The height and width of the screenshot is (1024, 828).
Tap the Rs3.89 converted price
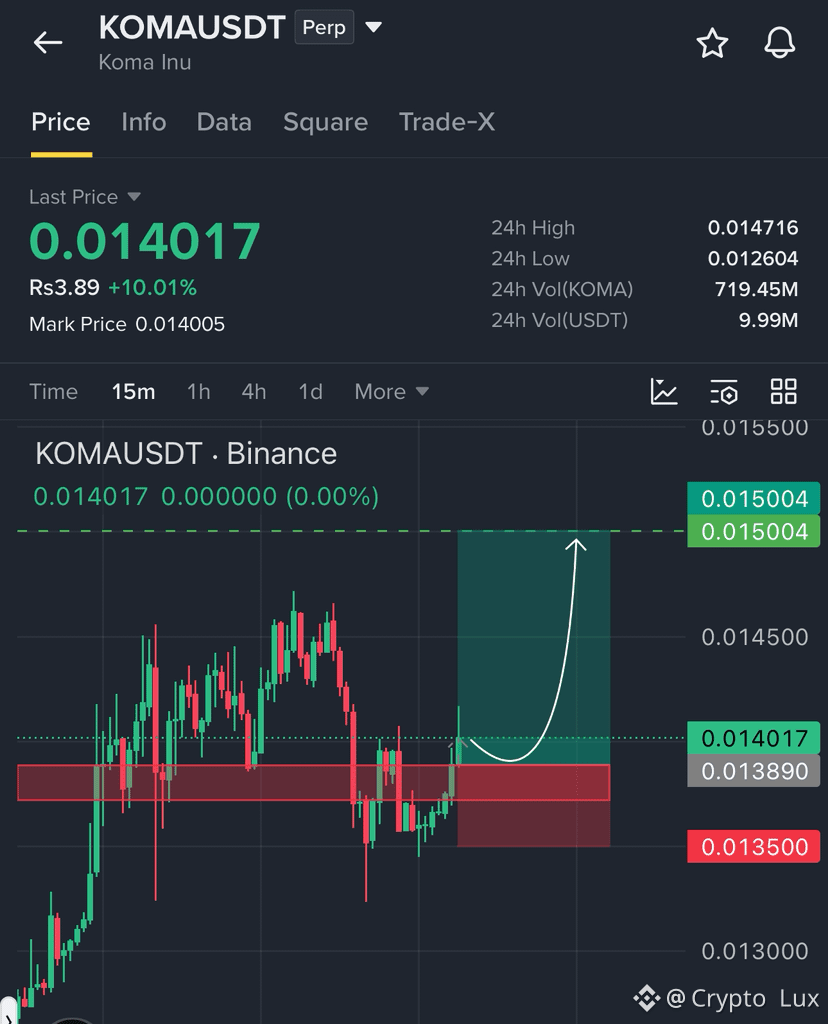(64, 287)
